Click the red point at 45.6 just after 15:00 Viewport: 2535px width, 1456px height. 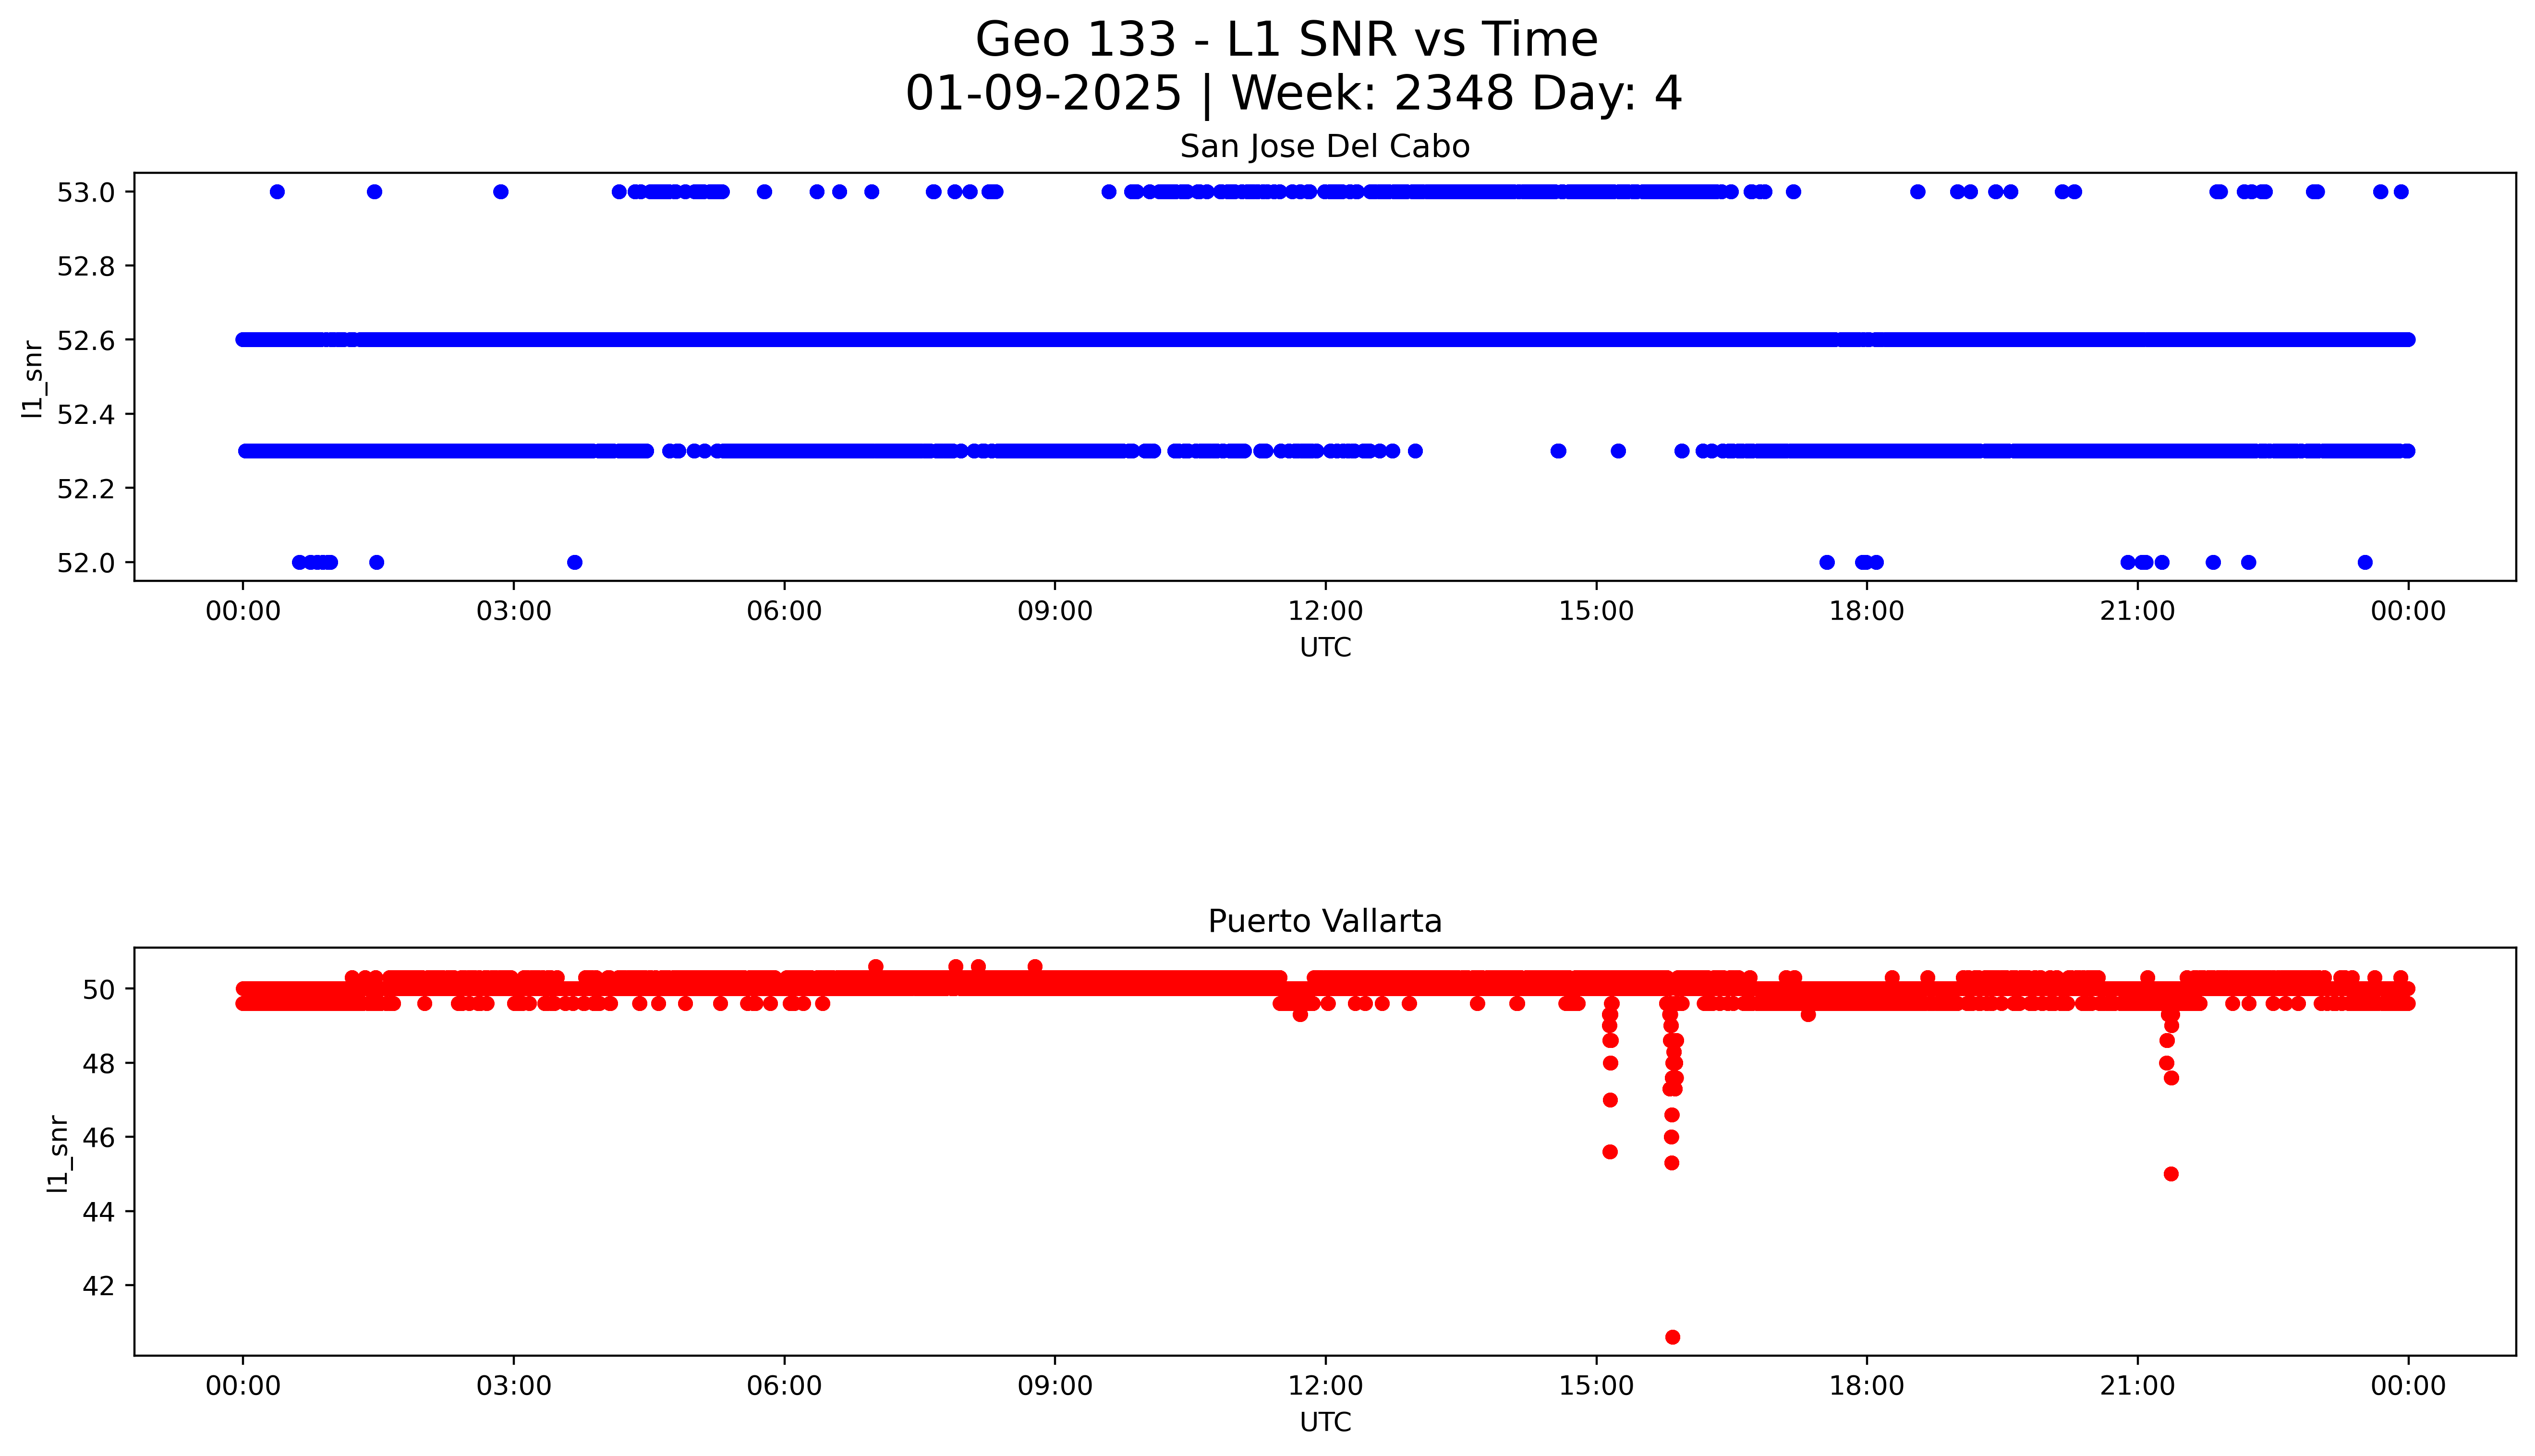tap(1610, 1152)
